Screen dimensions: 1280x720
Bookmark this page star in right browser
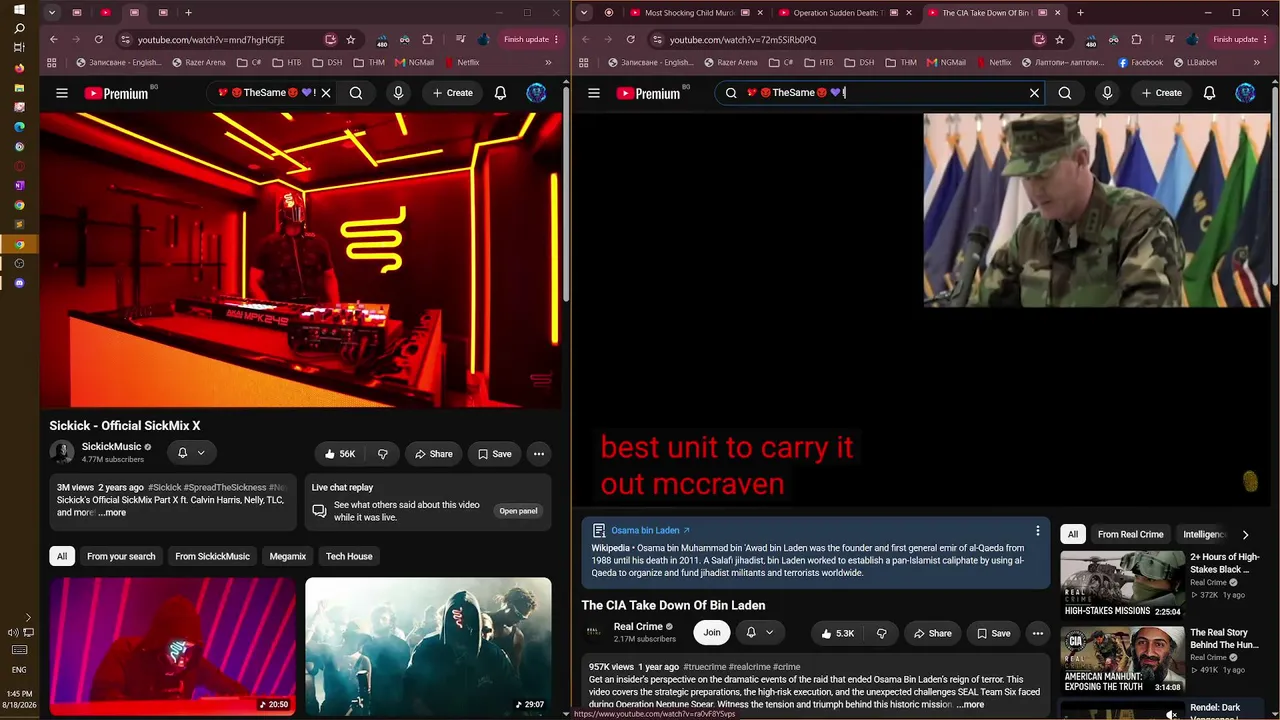(x=1060, y=39)
